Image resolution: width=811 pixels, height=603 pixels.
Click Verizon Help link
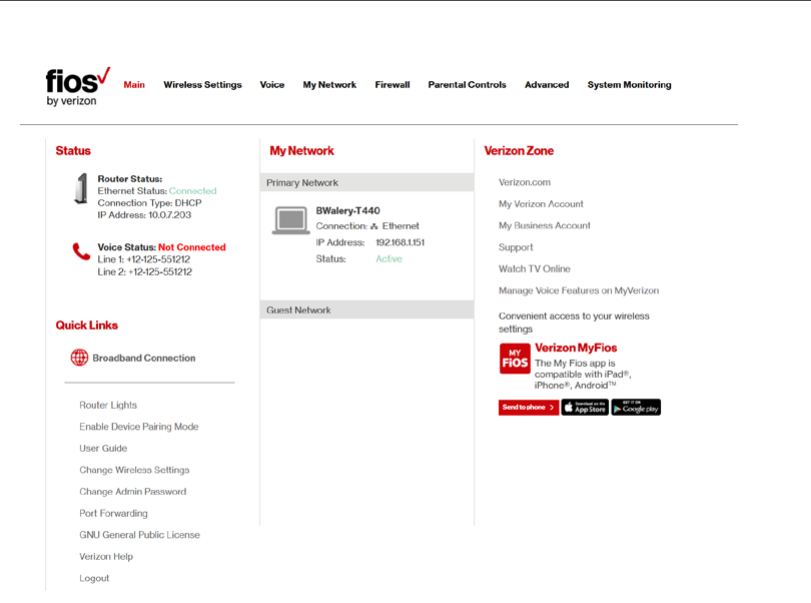pyautogui.click(x=106, y=556)
